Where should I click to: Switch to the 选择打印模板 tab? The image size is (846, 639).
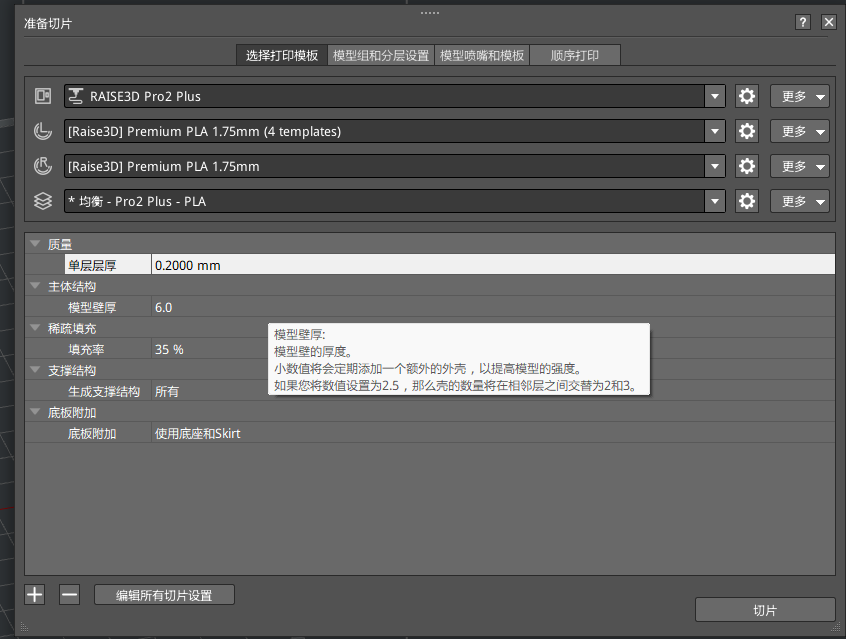[282, 55]
